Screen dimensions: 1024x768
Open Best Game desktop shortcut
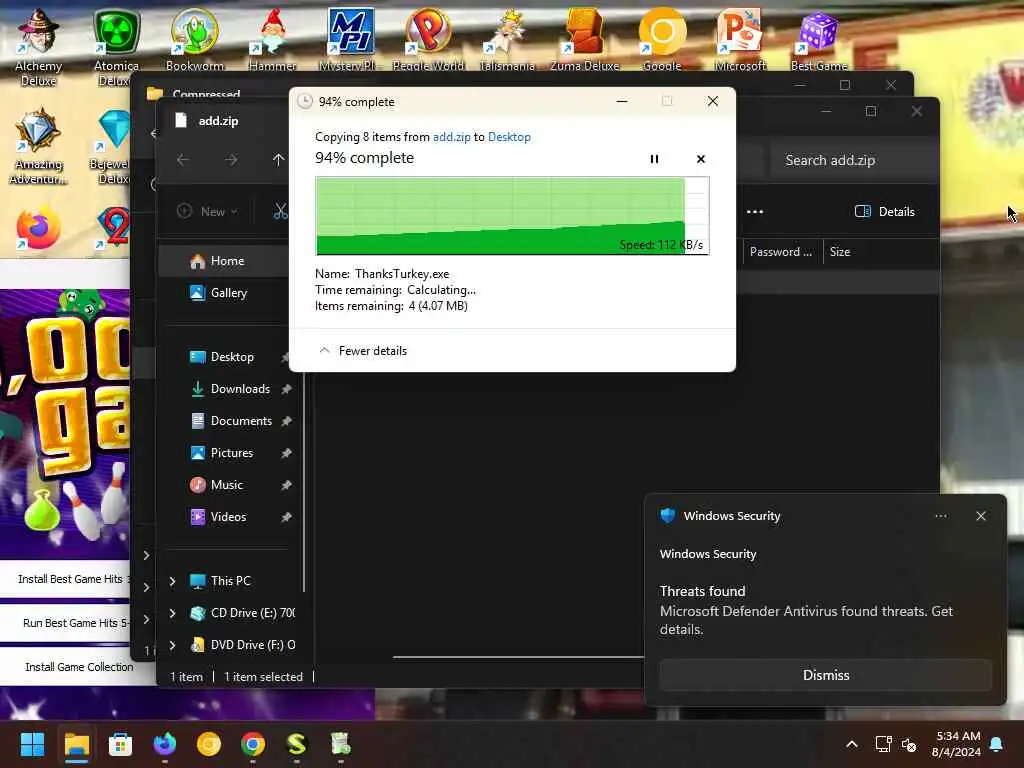point(818,39)
